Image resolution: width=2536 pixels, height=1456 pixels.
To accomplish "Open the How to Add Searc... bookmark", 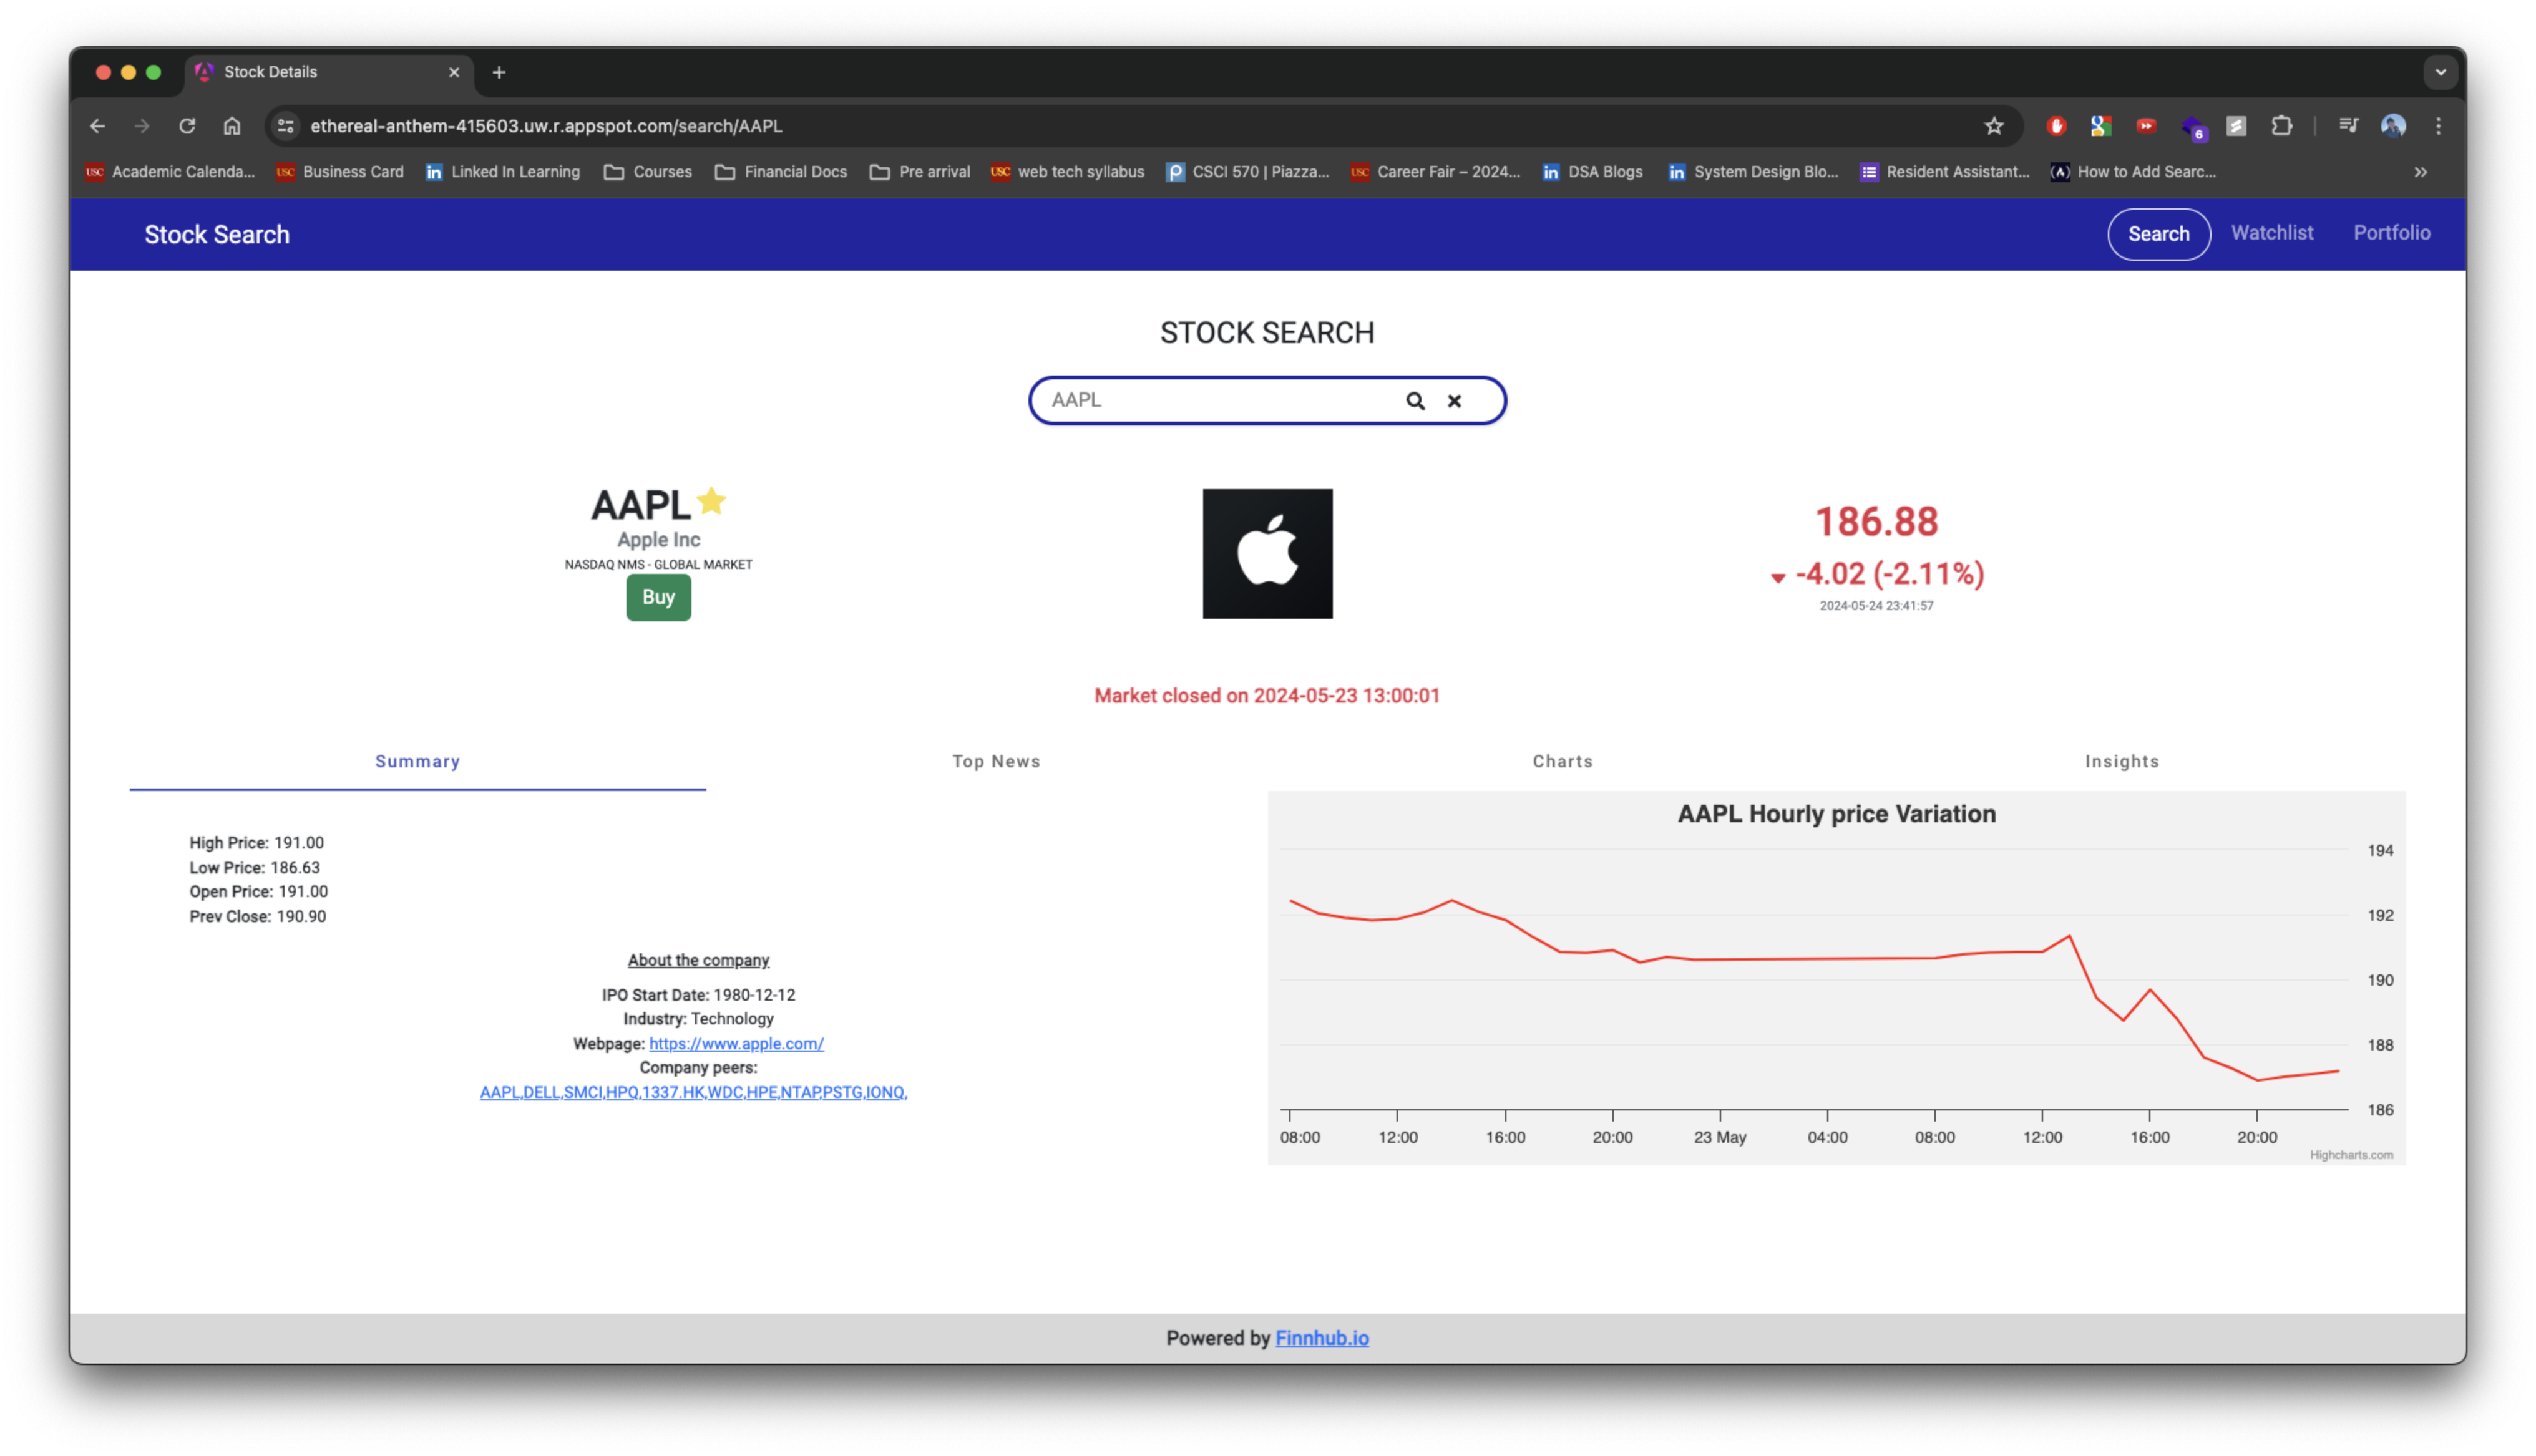I will [2133, 172].
